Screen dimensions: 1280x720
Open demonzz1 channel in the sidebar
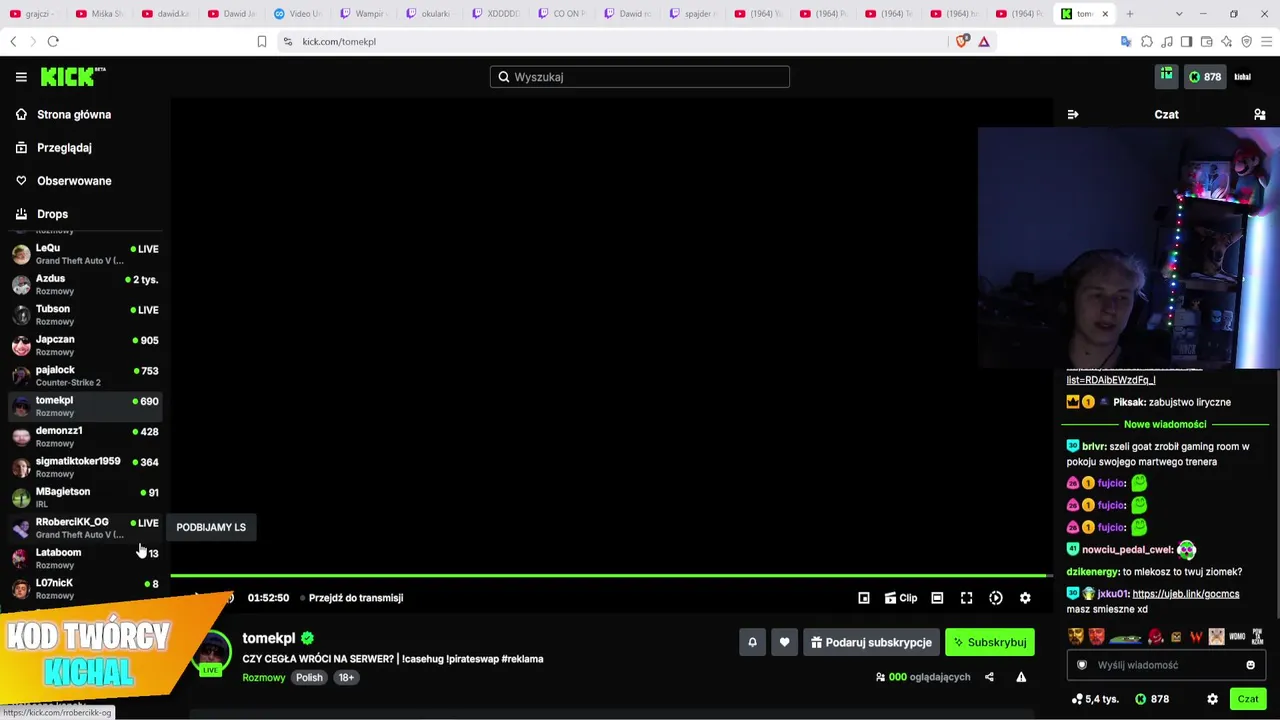[x=85, y=437]
